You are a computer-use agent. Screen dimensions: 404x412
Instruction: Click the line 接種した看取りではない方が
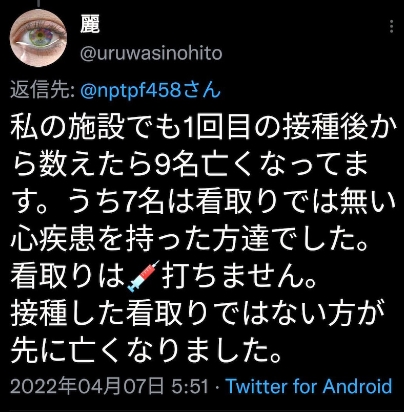[x=199, y=313]
